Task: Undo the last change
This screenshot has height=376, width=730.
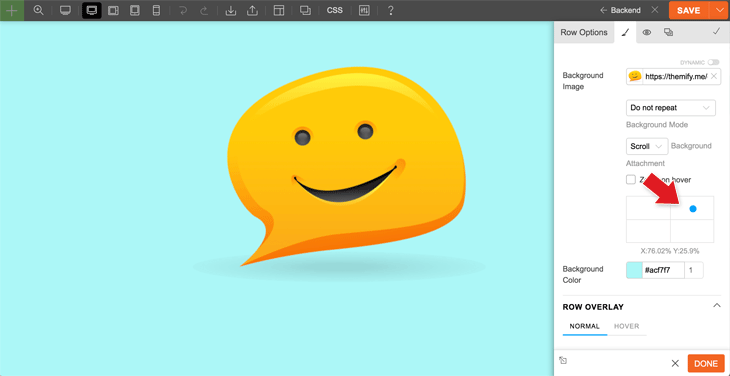Action: point(183,10)
